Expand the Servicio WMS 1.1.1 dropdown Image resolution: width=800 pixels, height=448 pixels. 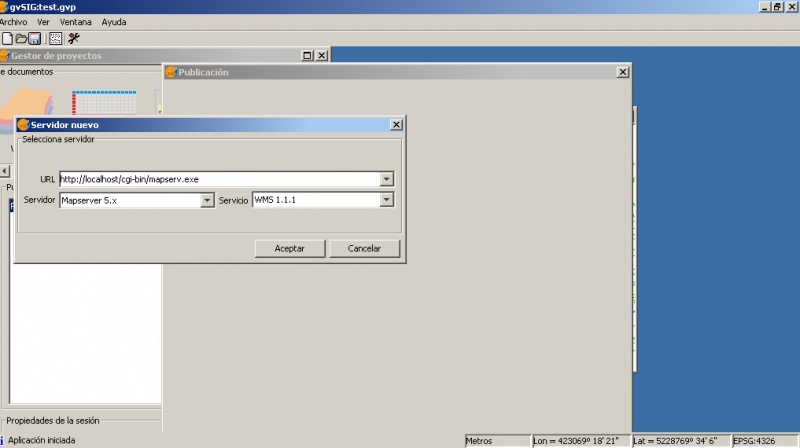[386, 200]
